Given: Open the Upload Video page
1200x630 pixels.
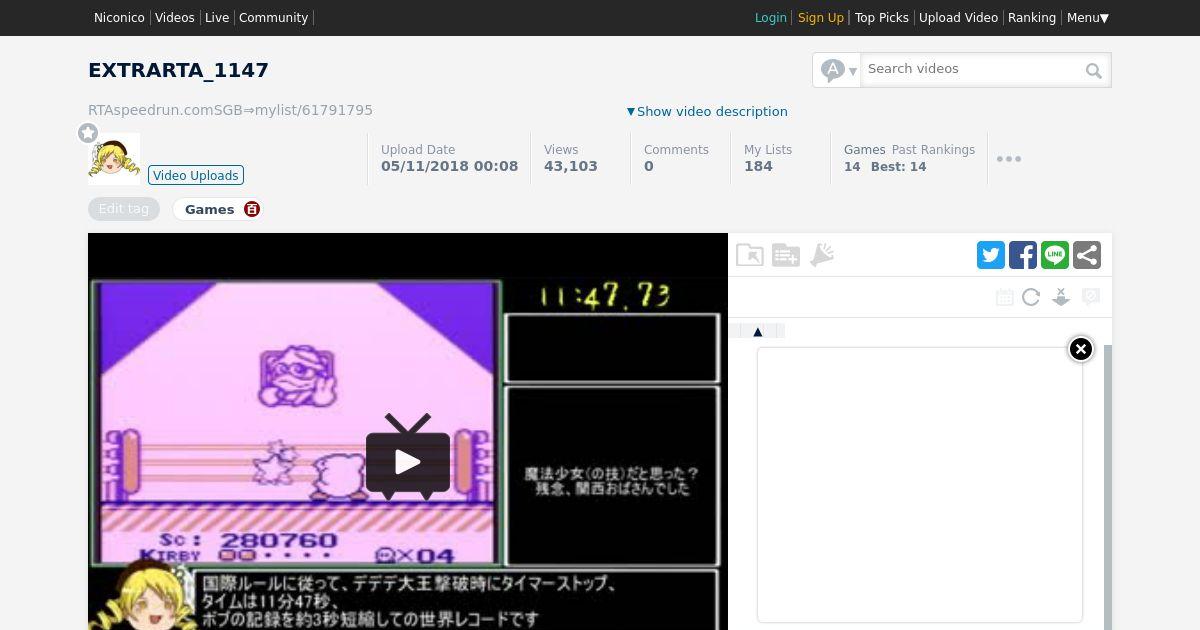Looking at the screenshot, I should (958, 18).
